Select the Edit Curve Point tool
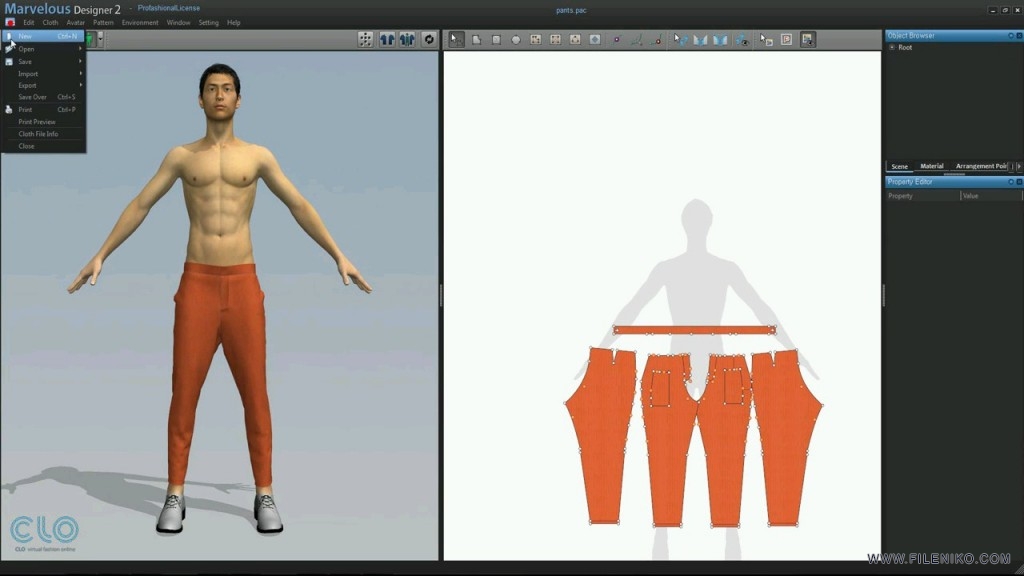 656,40
